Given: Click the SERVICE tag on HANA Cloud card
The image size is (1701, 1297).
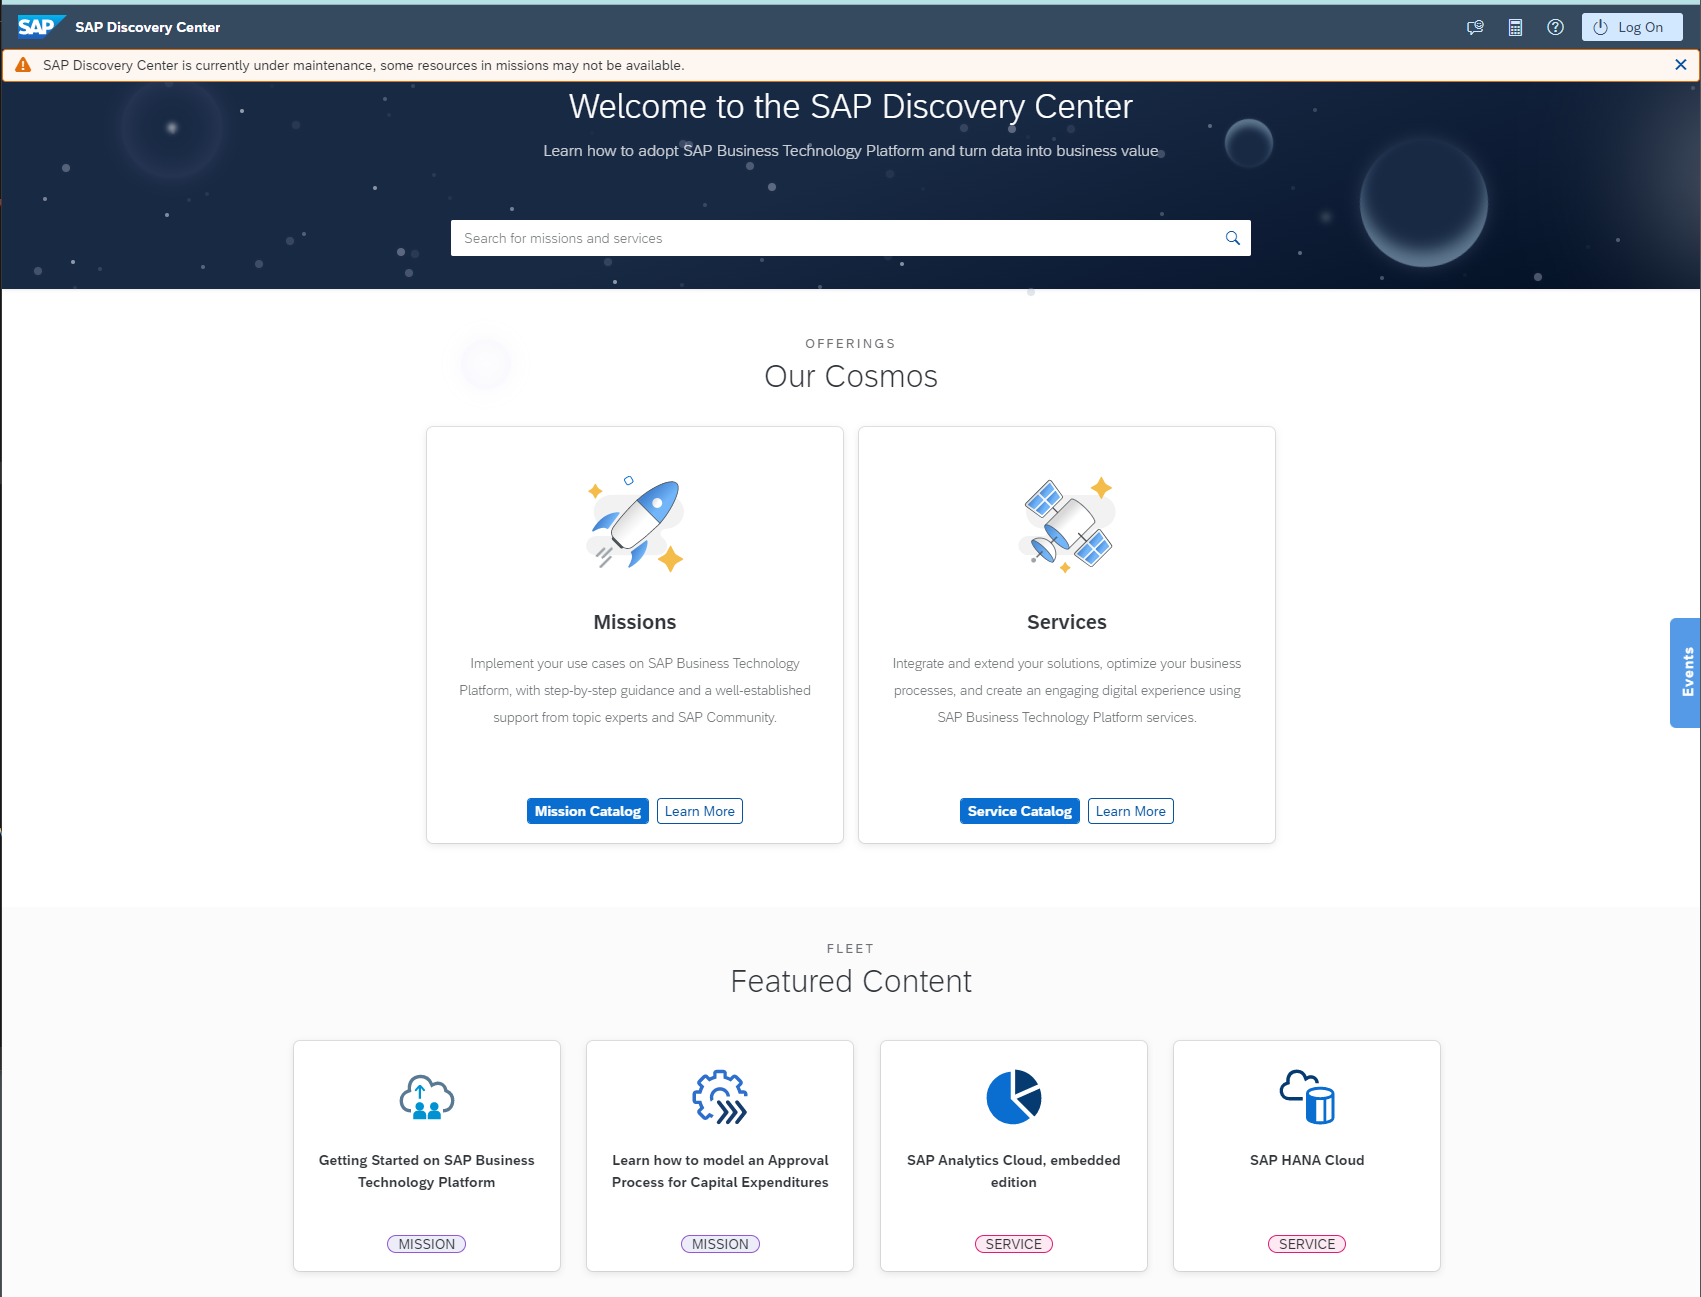Looking at the screenshot, I should 1307,1244.
